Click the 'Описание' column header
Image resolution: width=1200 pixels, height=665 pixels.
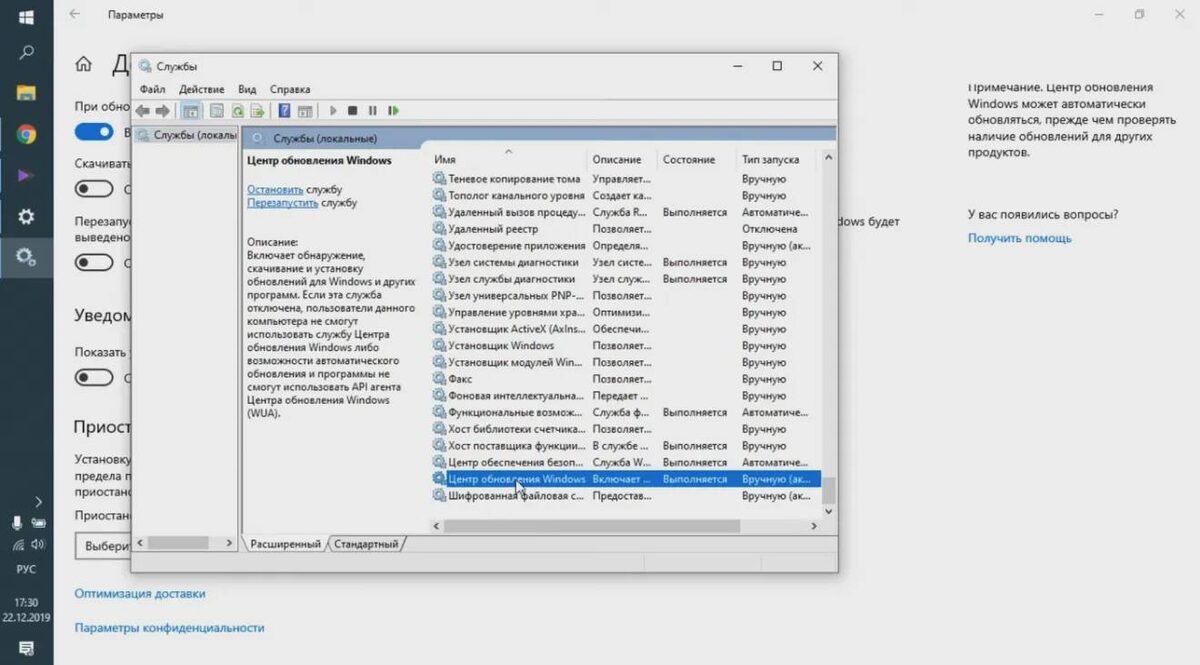pyautogui.click(x=622, y=159)
